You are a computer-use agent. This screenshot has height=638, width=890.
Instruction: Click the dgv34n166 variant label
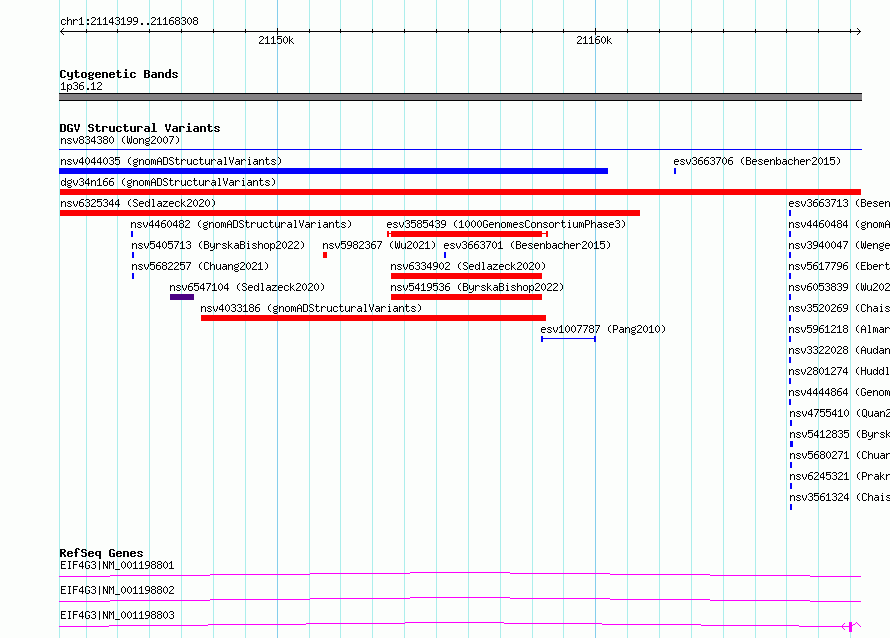click(168, 182)
